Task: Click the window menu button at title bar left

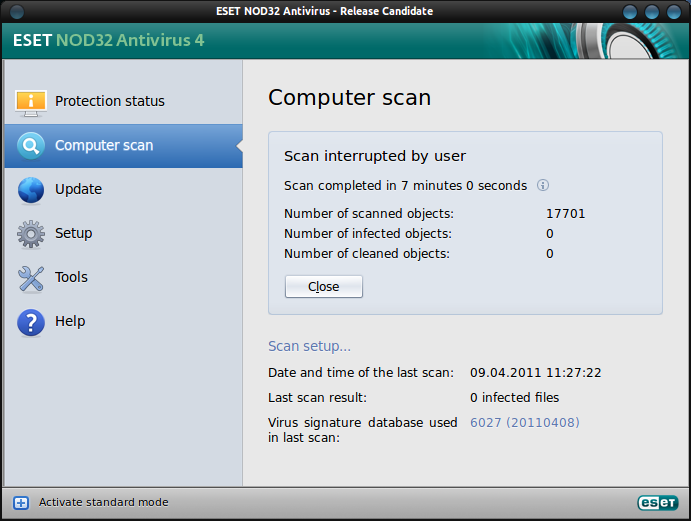Action: 17,11
